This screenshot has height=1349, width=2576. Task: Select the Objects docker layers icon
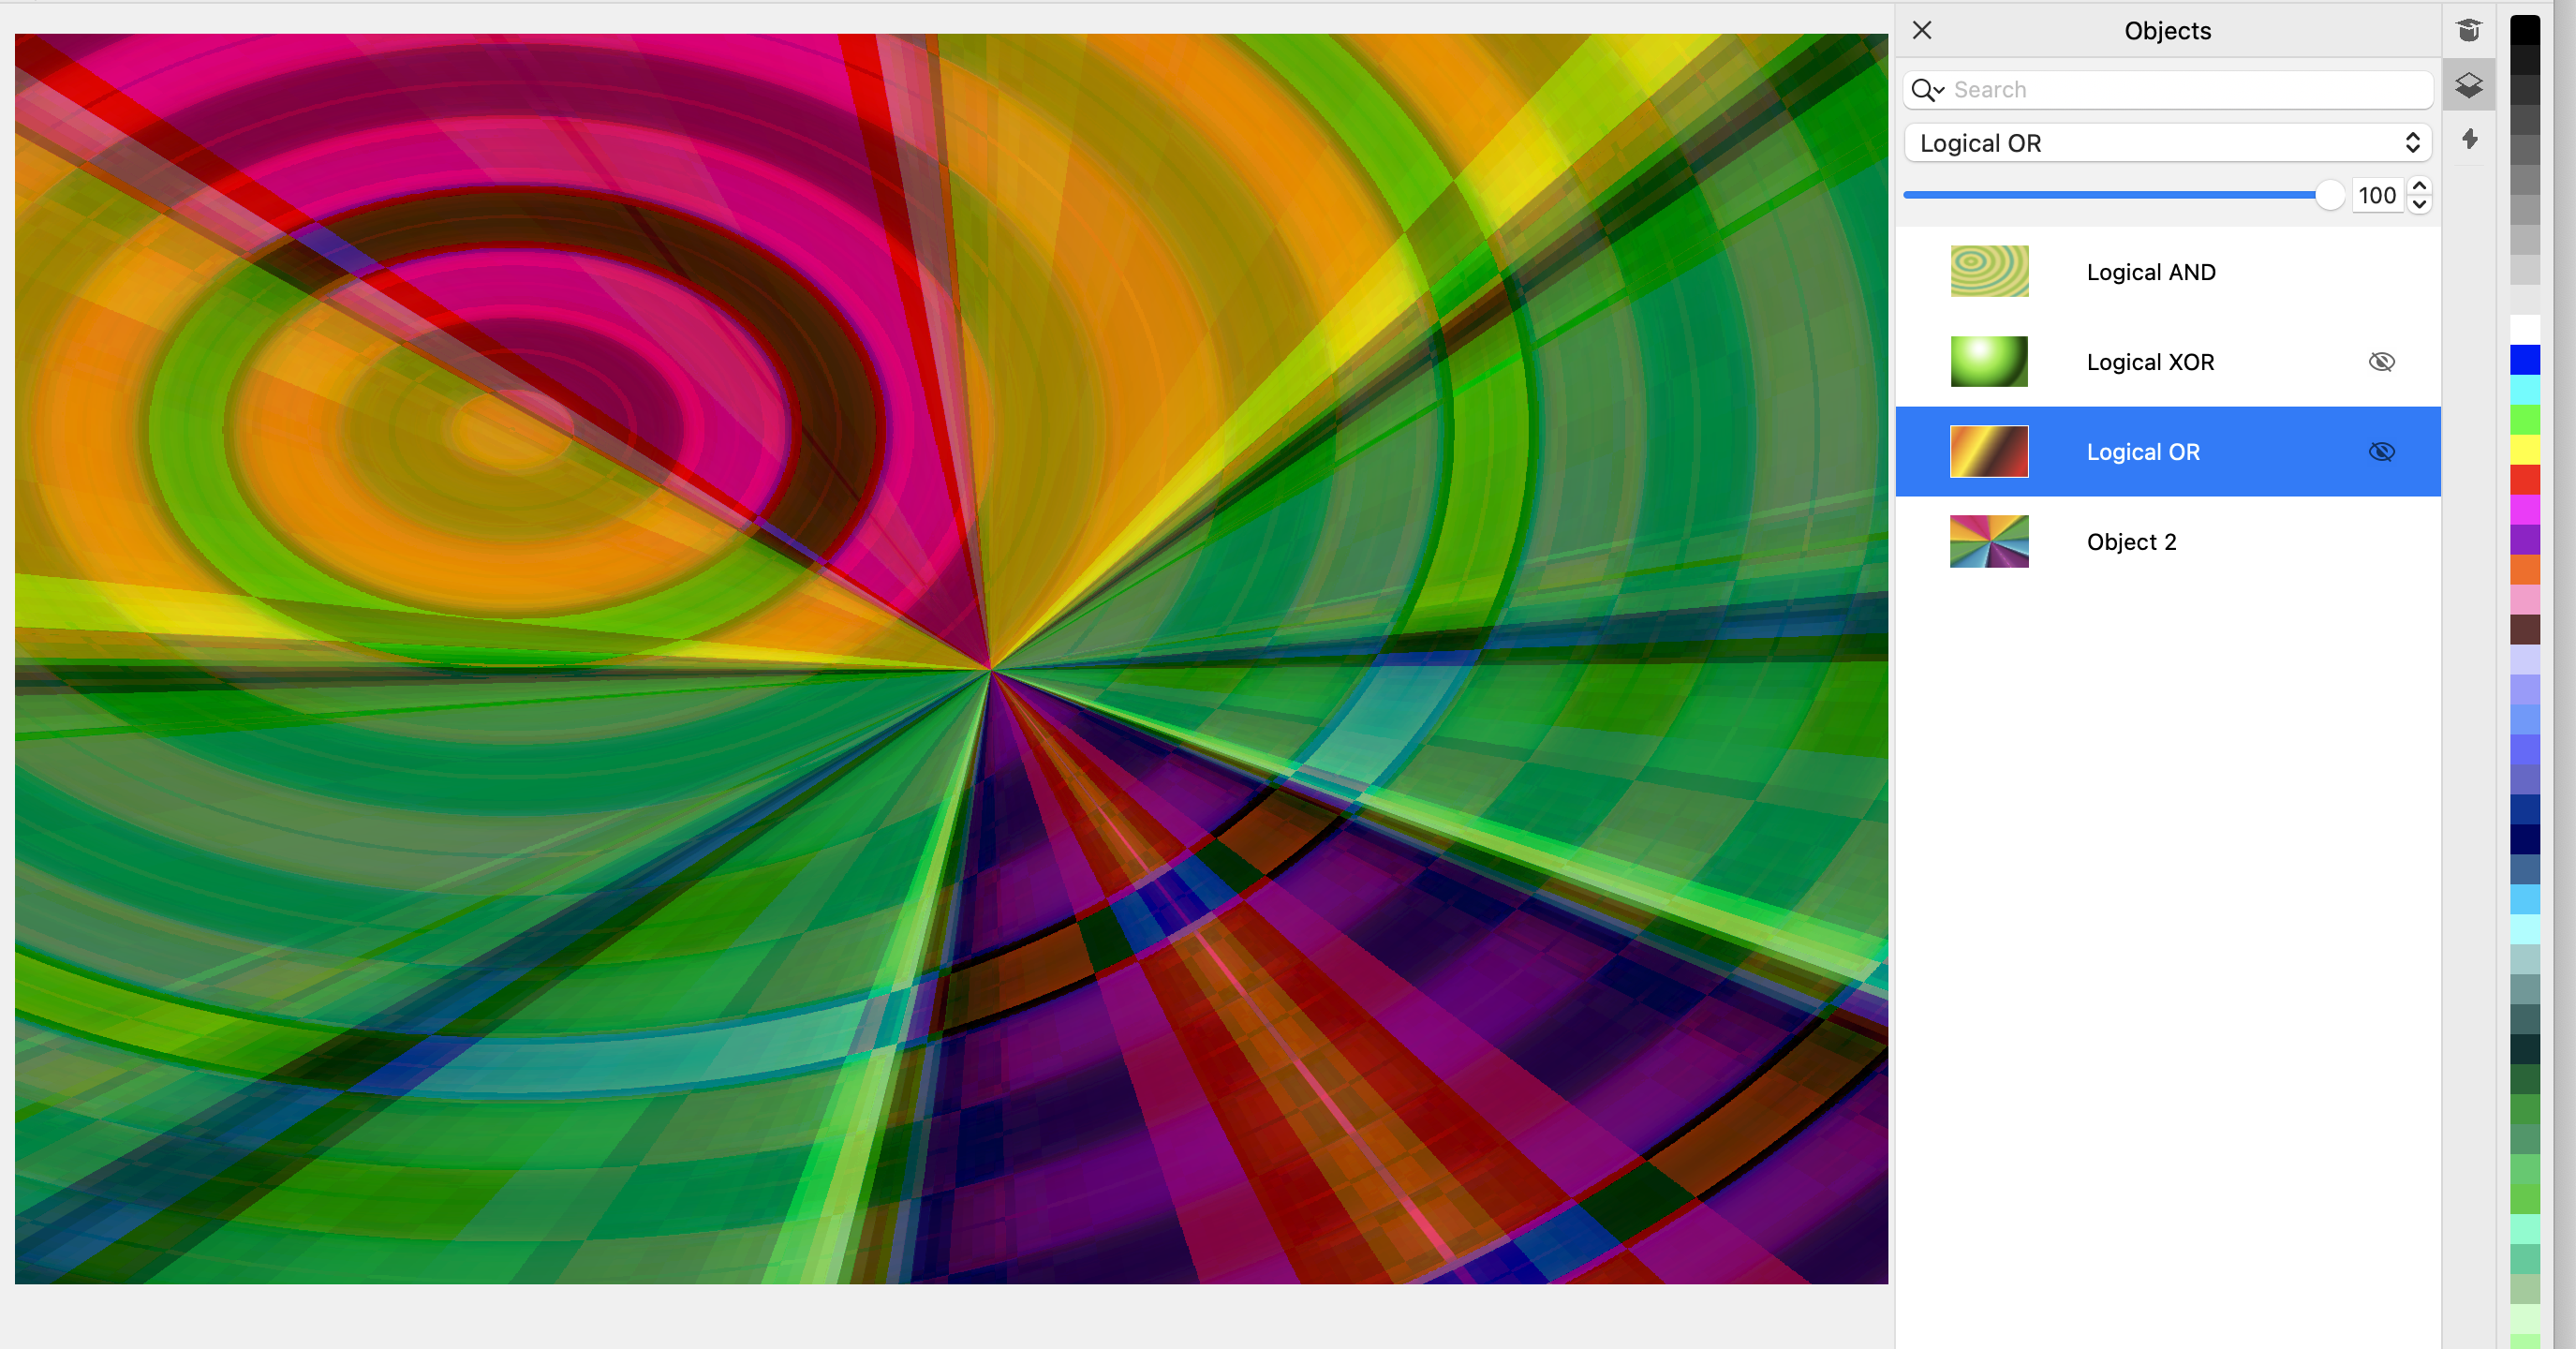pos(2468,85)
